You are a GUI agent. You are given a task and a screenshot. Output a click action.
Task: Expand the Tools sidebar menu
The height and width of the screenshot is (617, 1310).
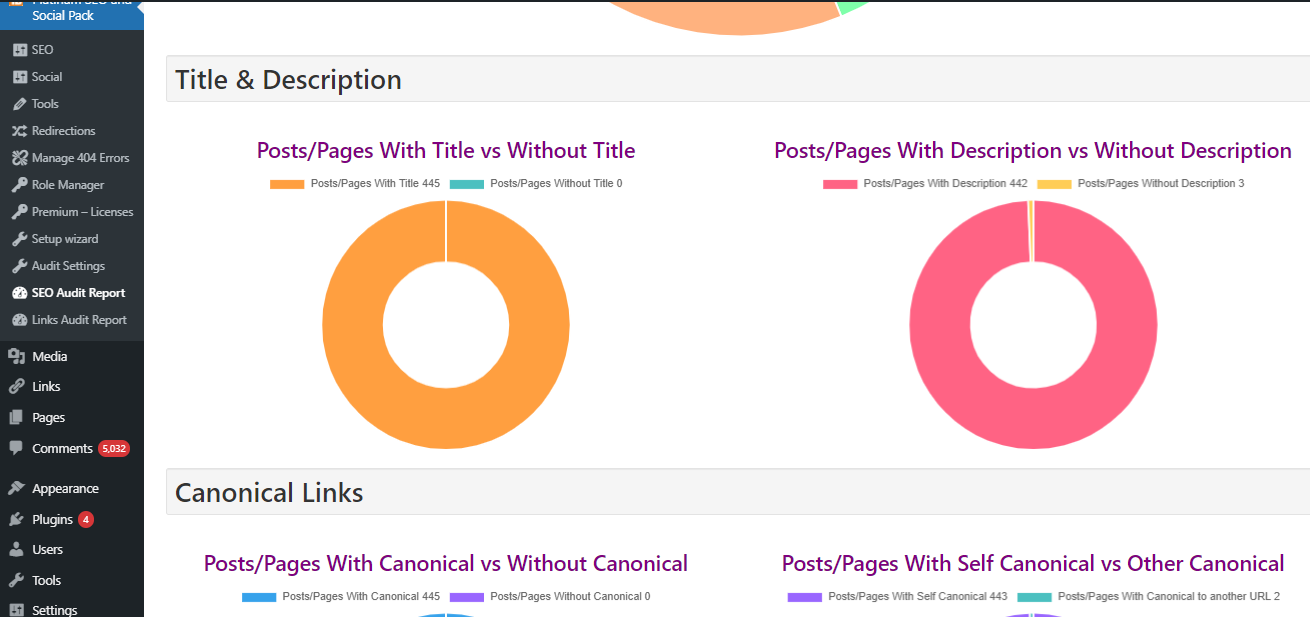(x=48, y=580)
